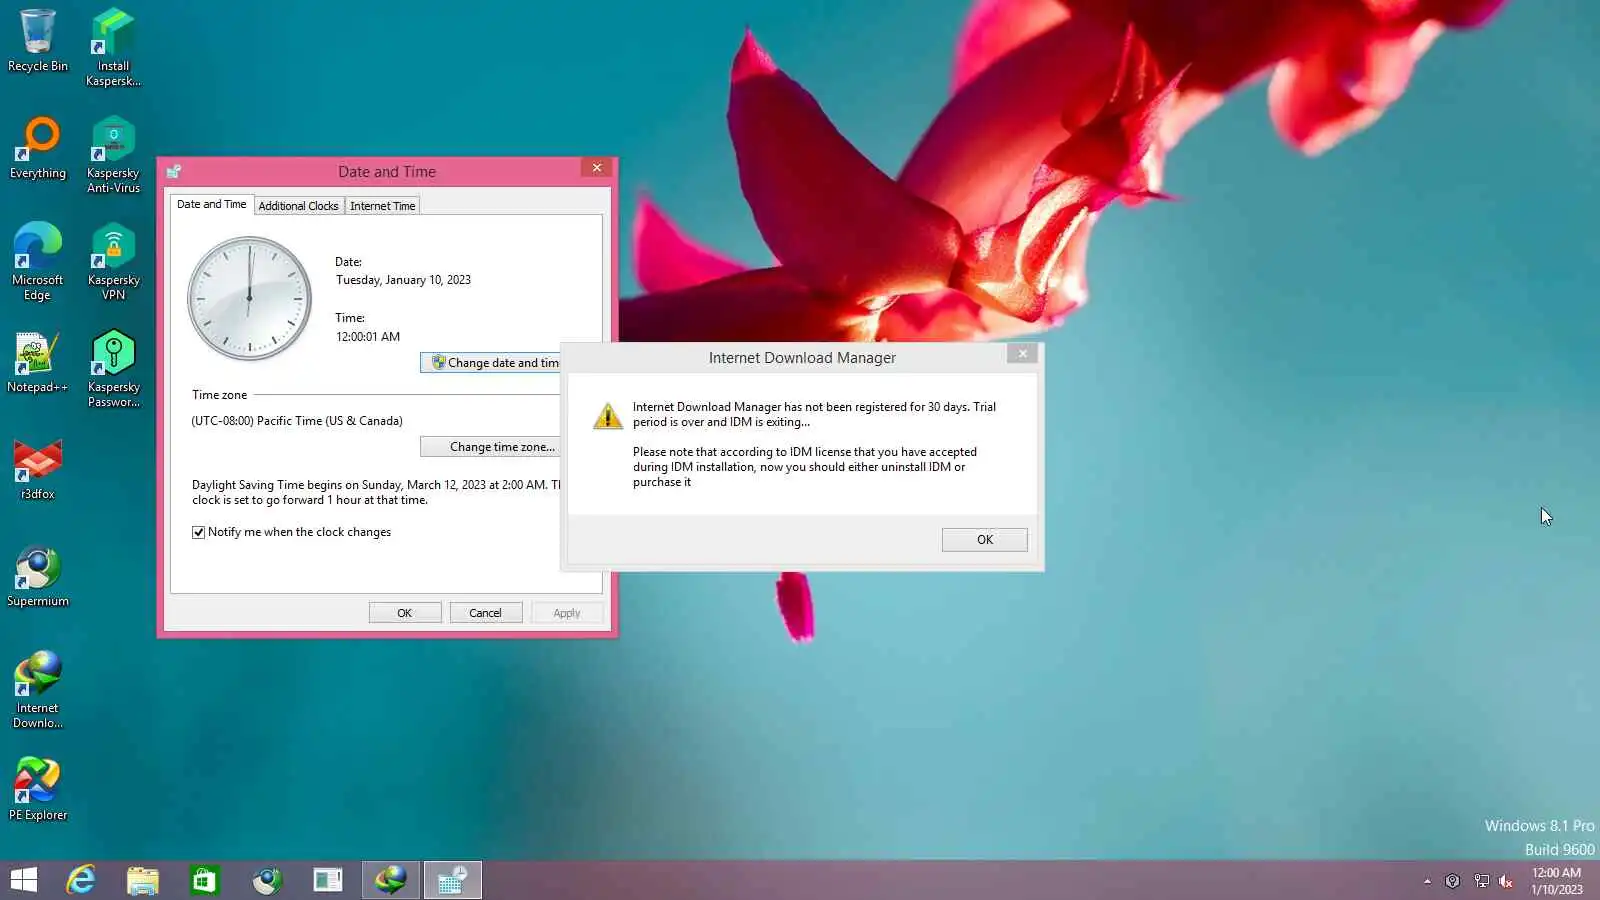Open the taskbar clock showing 12:00 AM
The image size is (1600, 900).
(x=1557, y=881)
